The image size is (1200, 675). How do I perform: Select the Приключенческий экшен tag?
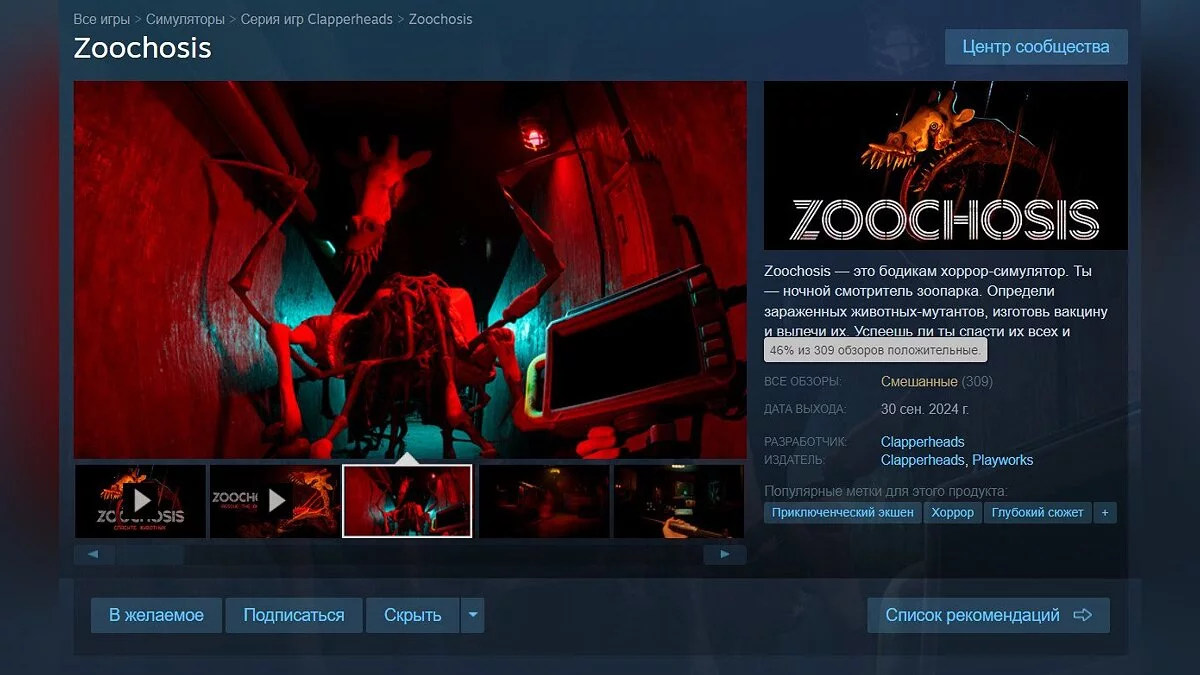point(843,512)
